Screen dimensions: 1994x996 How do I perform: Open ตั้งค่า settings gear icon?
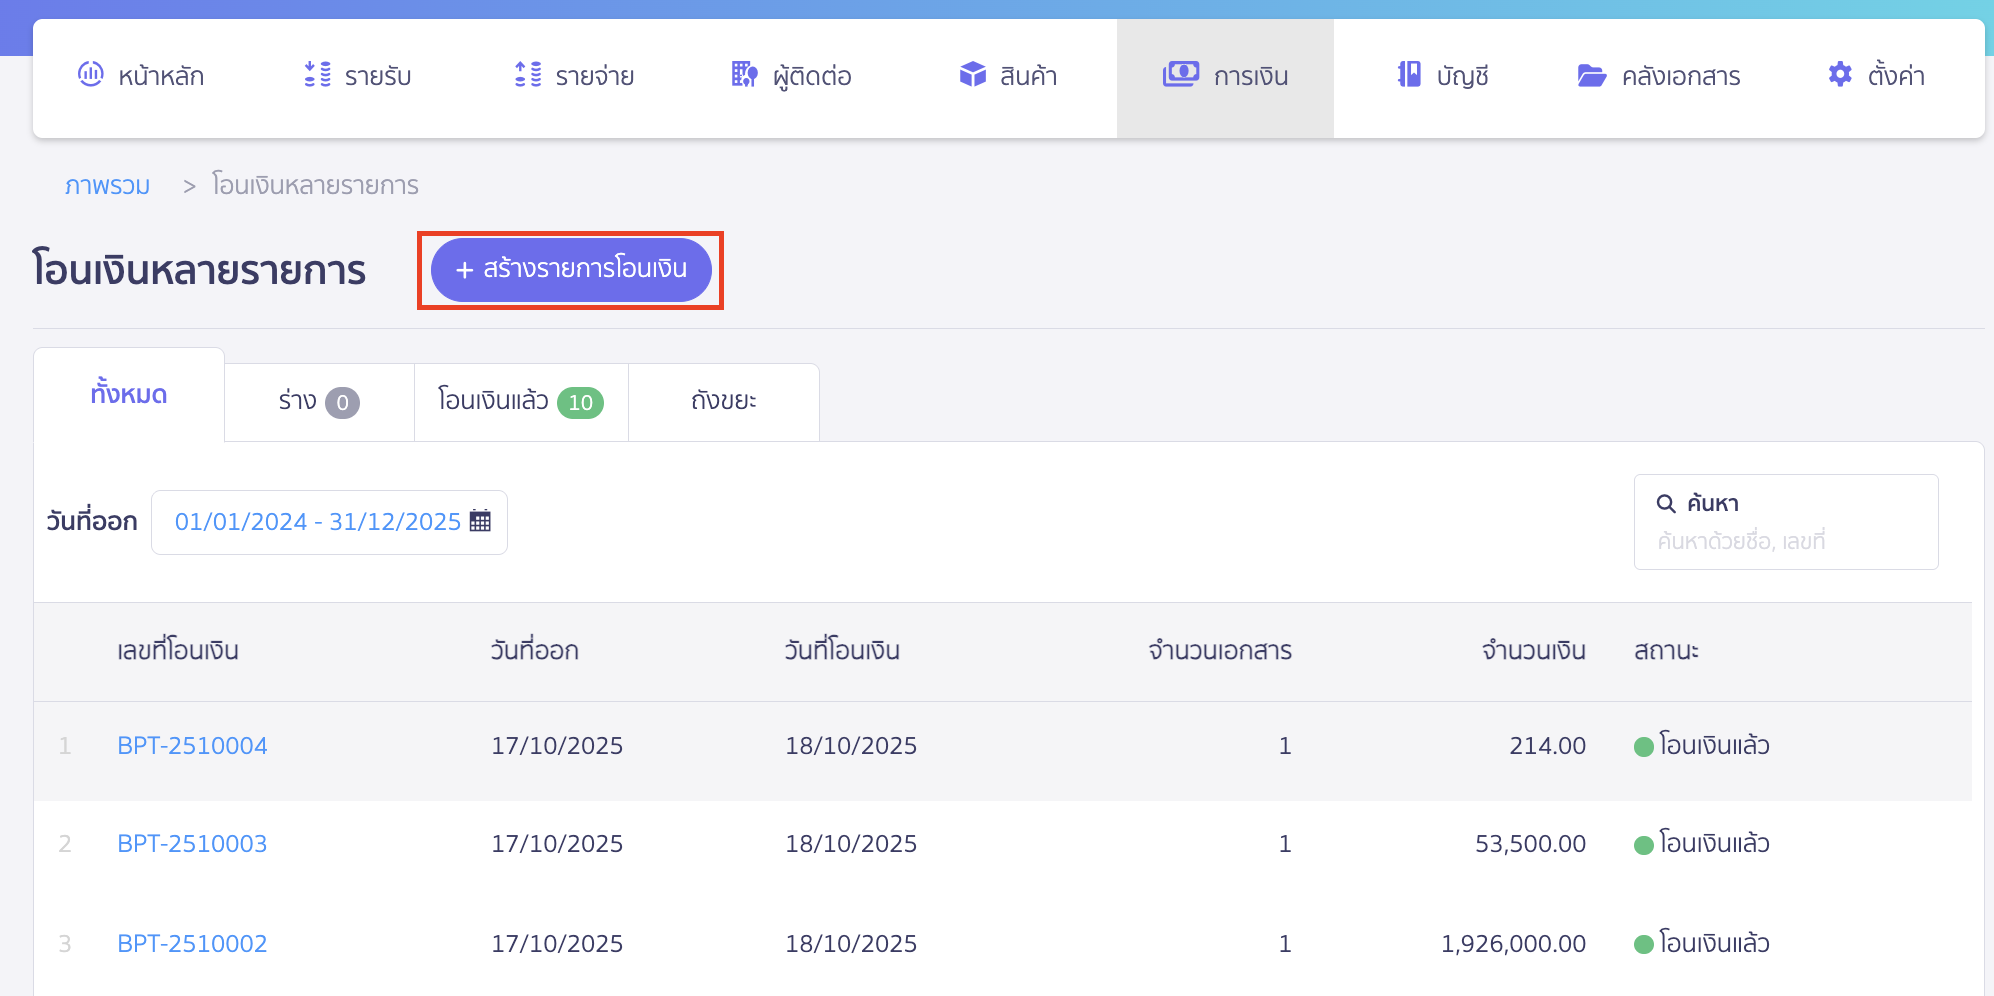click(1840, 74)
